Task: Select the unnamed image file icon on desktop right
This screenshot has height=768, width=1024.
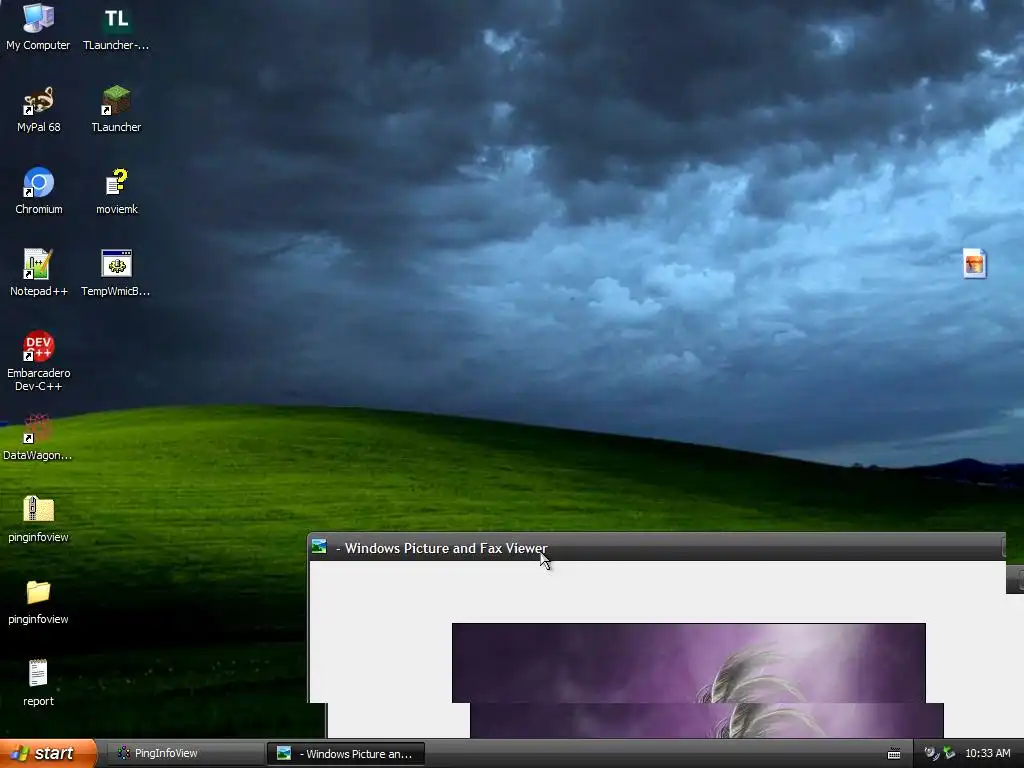Action: click(974, 264)
